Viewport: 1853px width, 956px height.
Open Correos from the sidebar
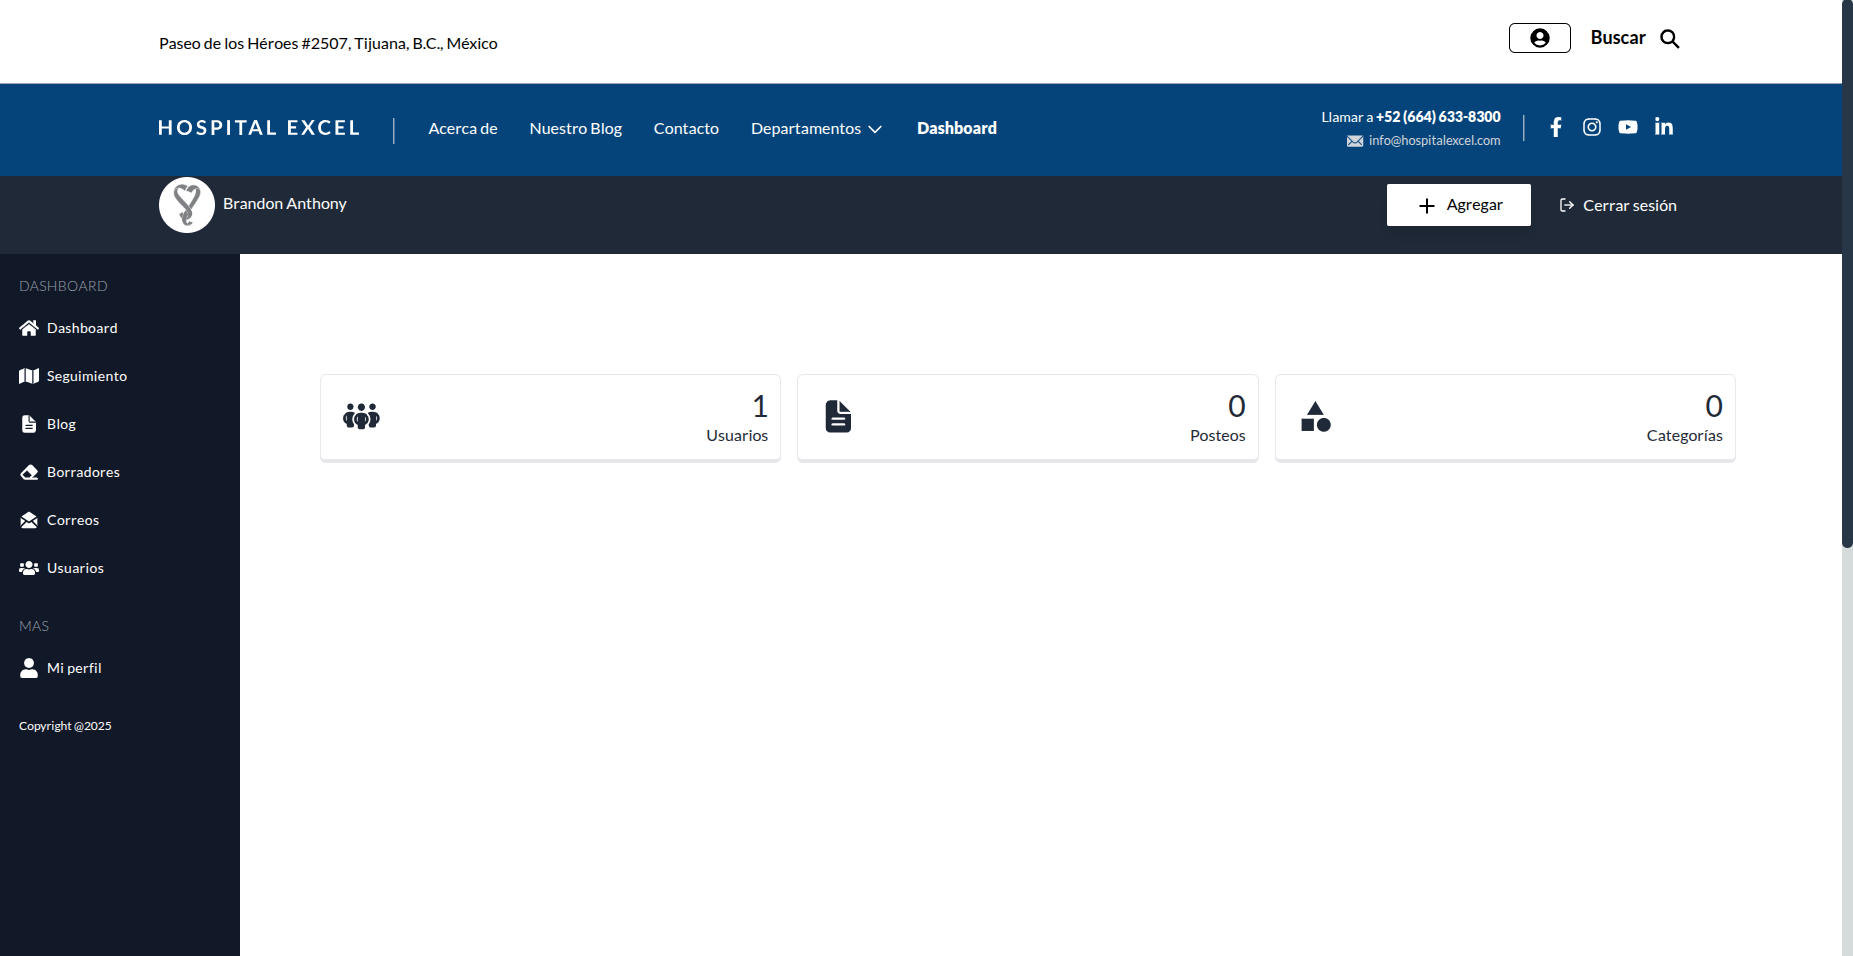pos(72,520)
